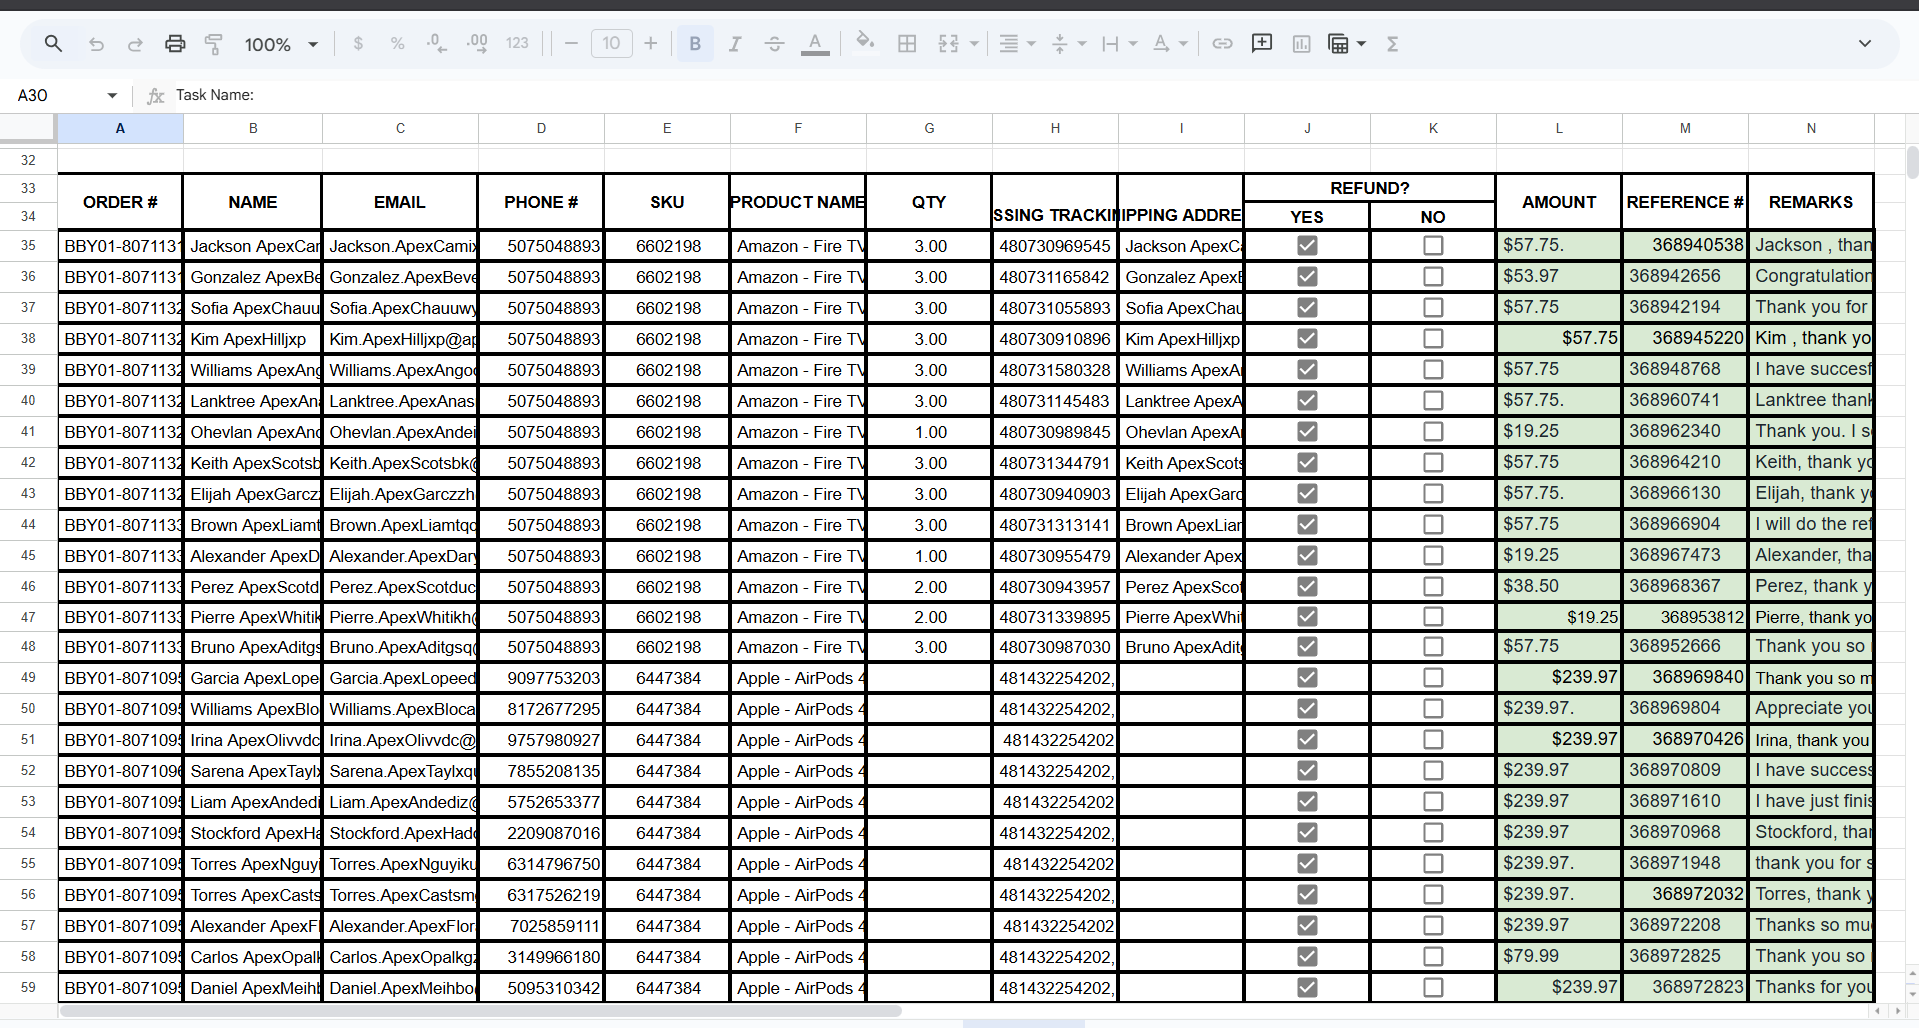Select column L header

[1559, 128]
